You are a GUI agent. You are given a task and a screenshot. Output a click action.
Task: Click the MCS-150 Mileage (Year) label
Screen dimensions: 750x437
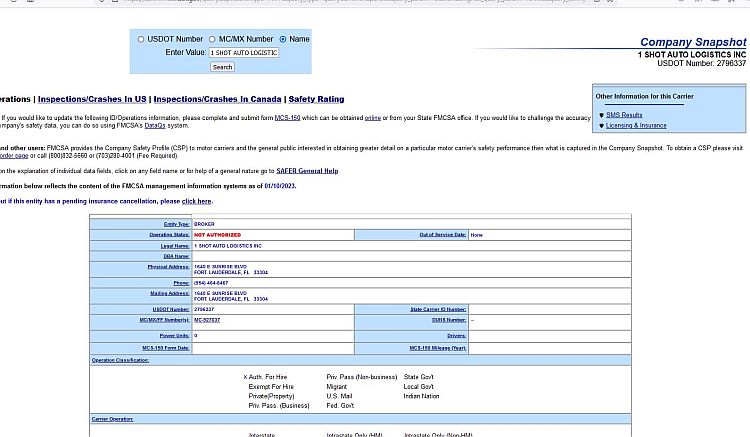pos(438,348)
